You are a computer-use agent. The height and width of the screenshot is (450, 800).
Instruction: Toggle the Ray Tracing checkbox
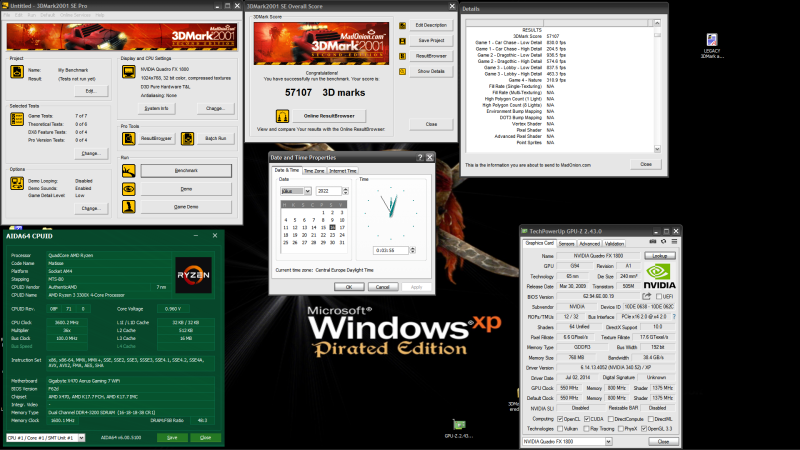(587, 429)
